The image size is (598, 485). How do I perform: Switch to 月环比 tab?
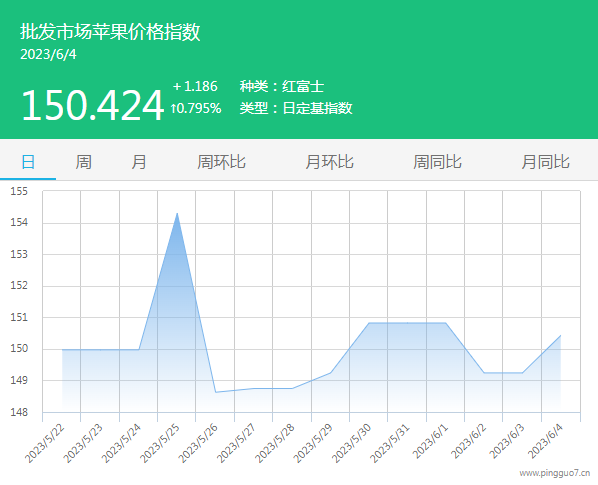point(330,162)
